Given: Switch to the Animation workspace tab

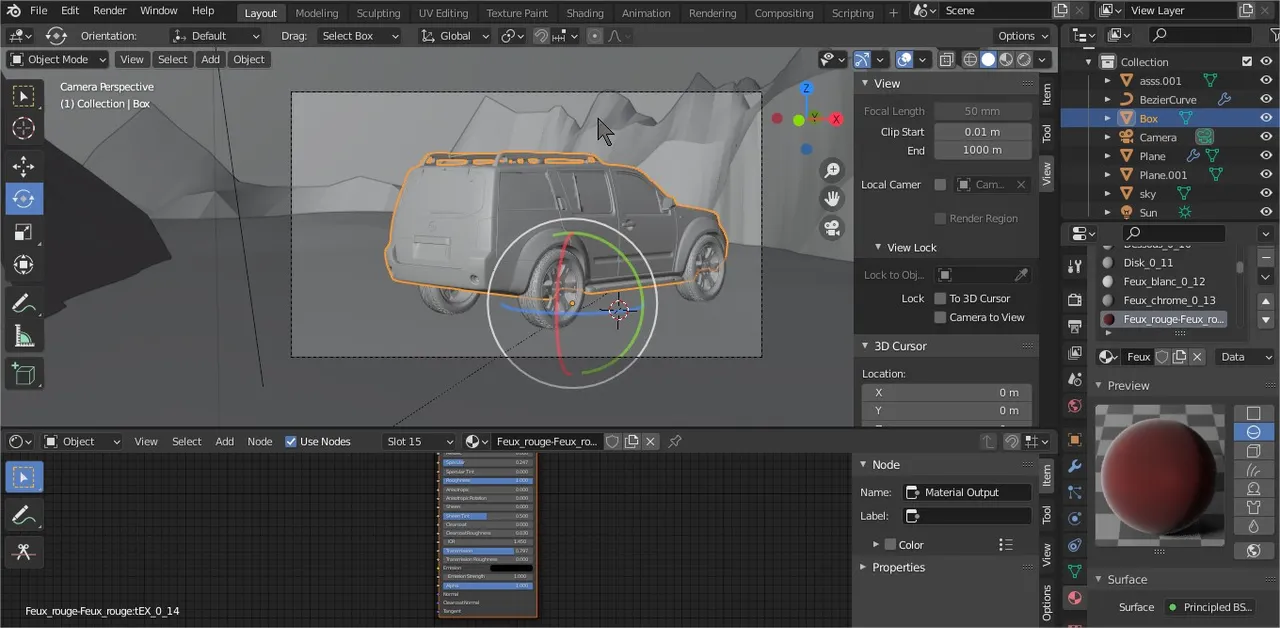Looking at the screenshot, I should 646,13.
